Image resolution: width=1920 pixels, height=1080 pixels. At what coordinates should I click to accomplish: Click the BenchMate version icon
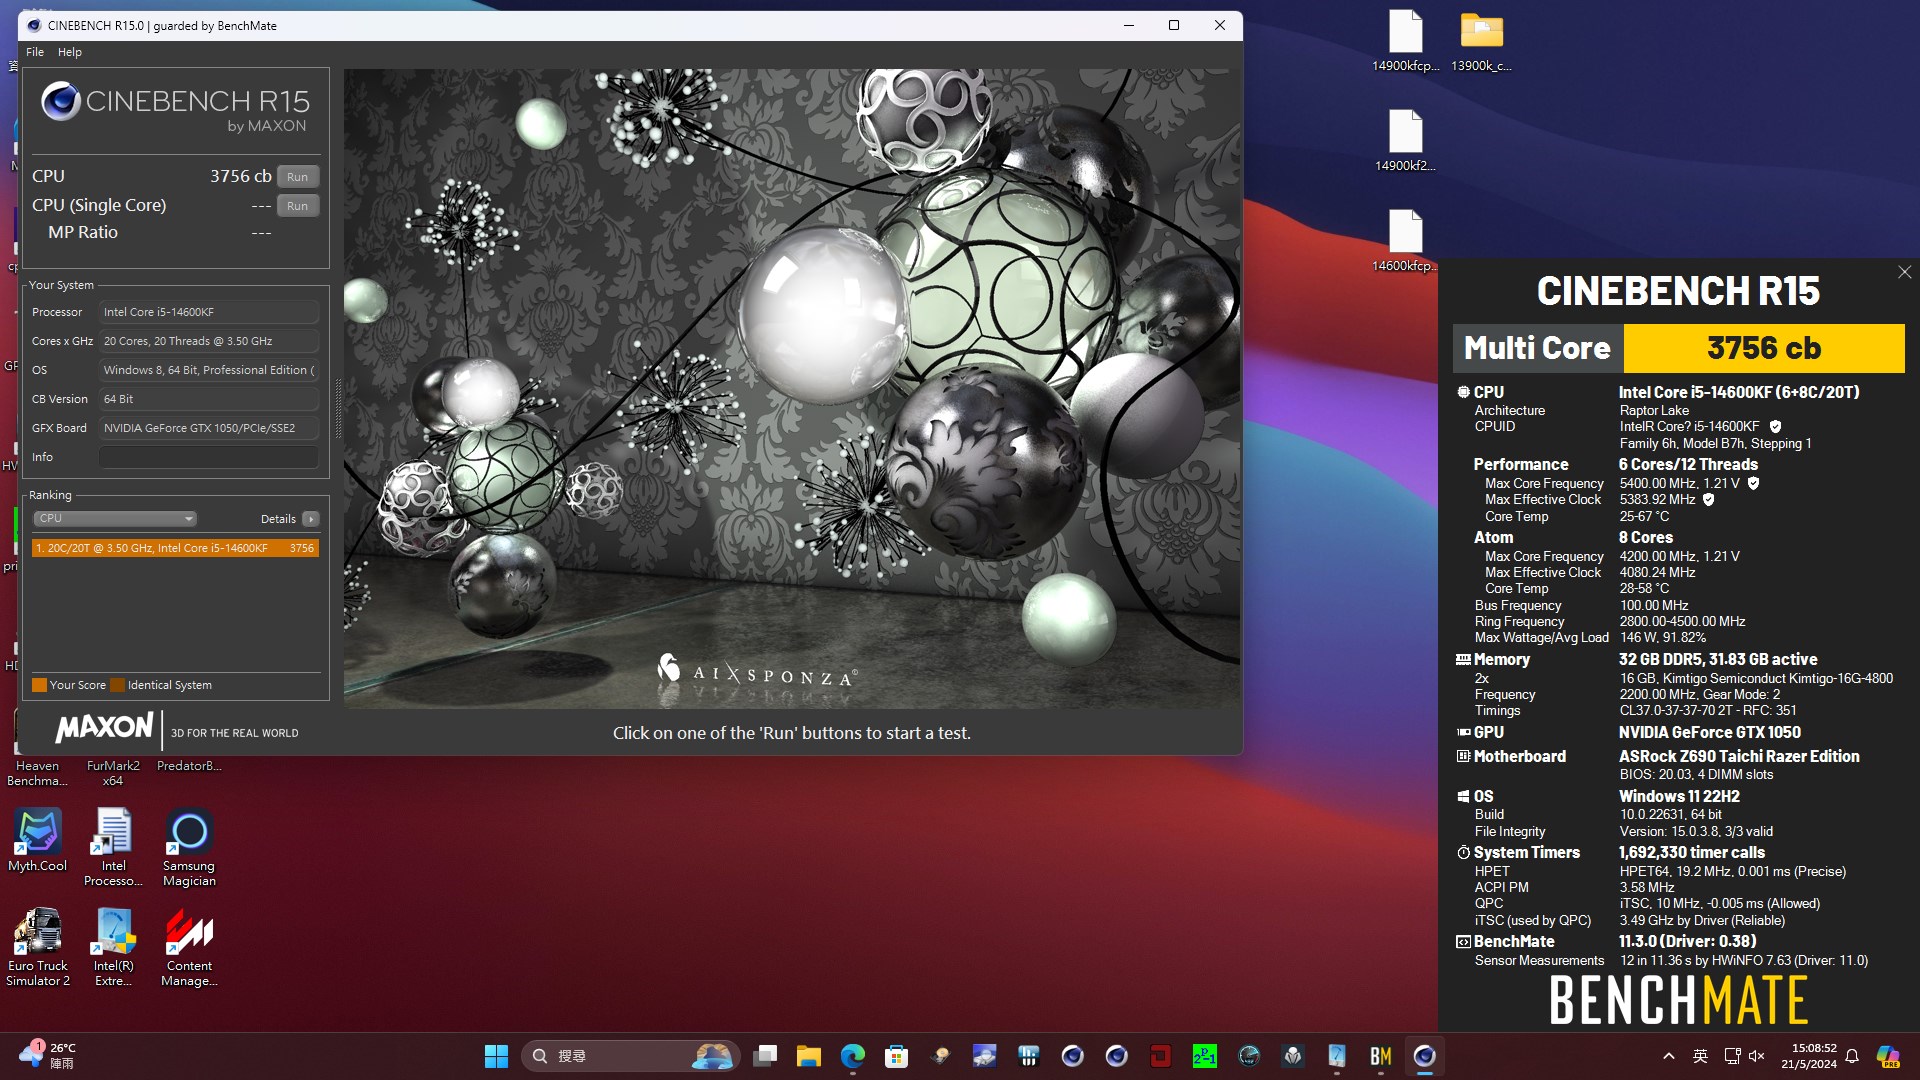coord(1463,942)
